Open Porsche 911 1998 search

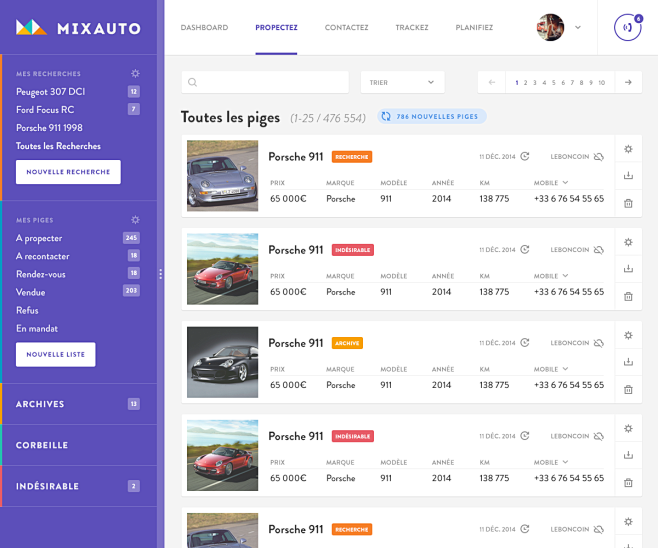[x=49, y=128]
